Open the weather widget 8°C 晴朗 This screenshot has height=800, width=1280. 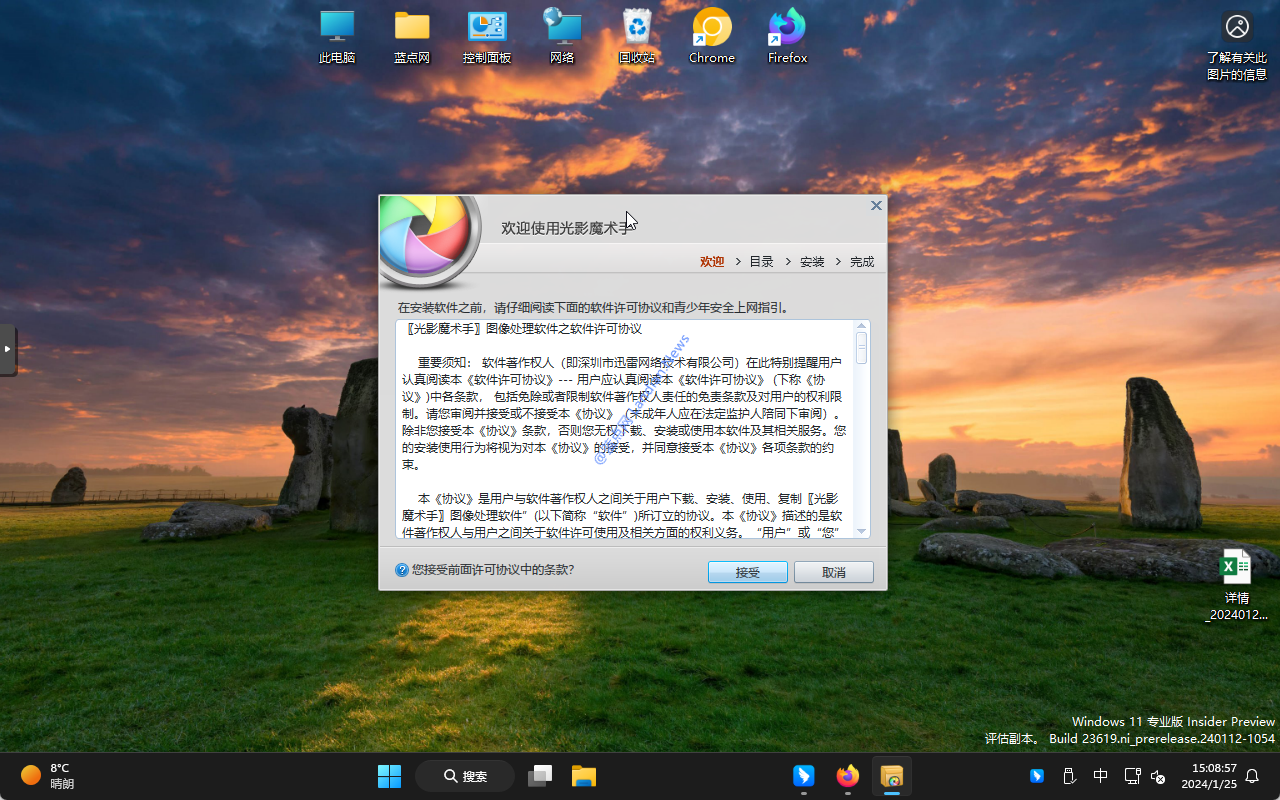click(48, 776)
